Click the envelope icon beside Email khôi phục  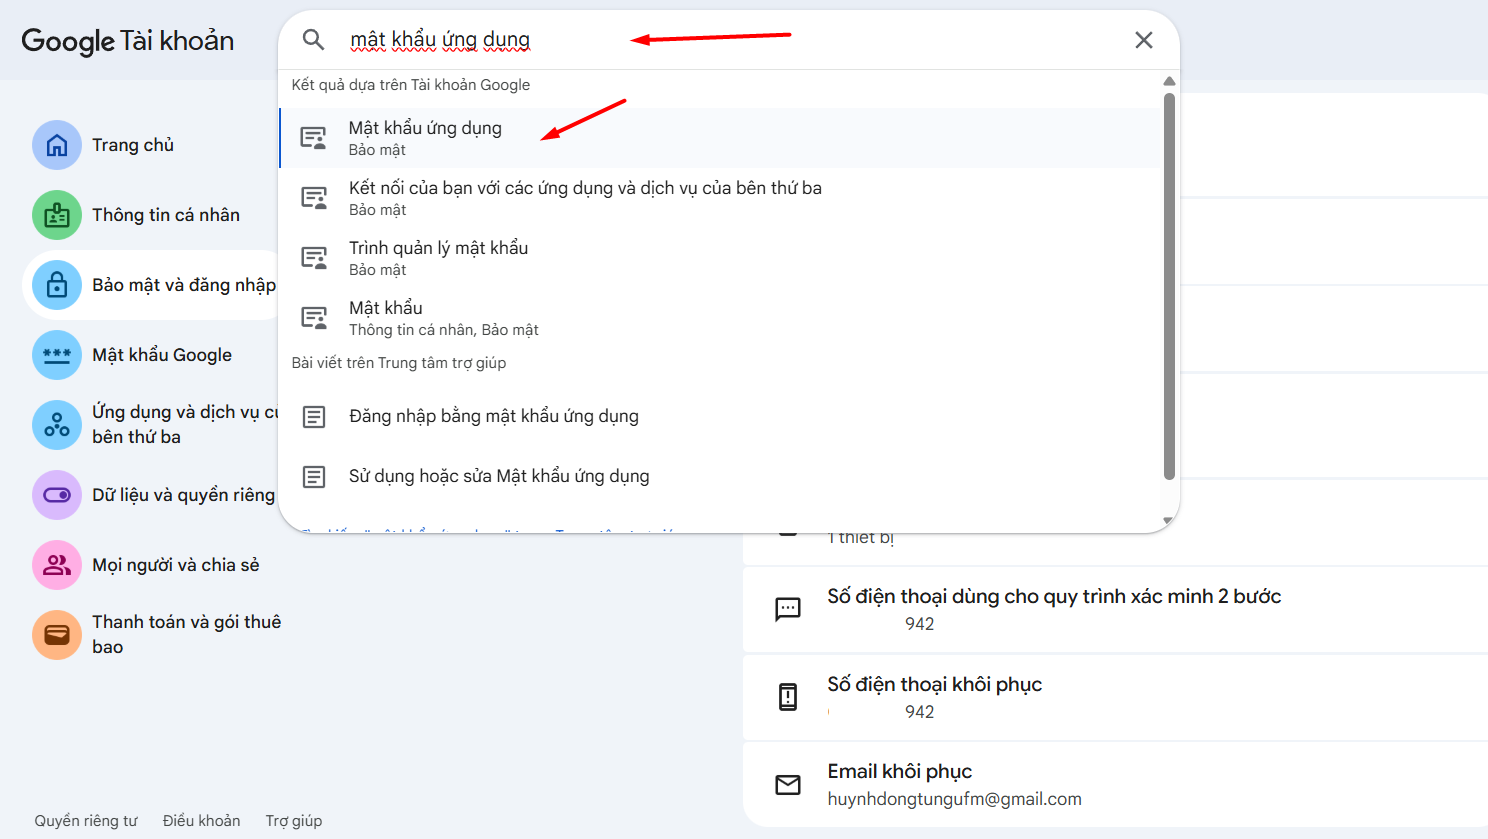788,785
